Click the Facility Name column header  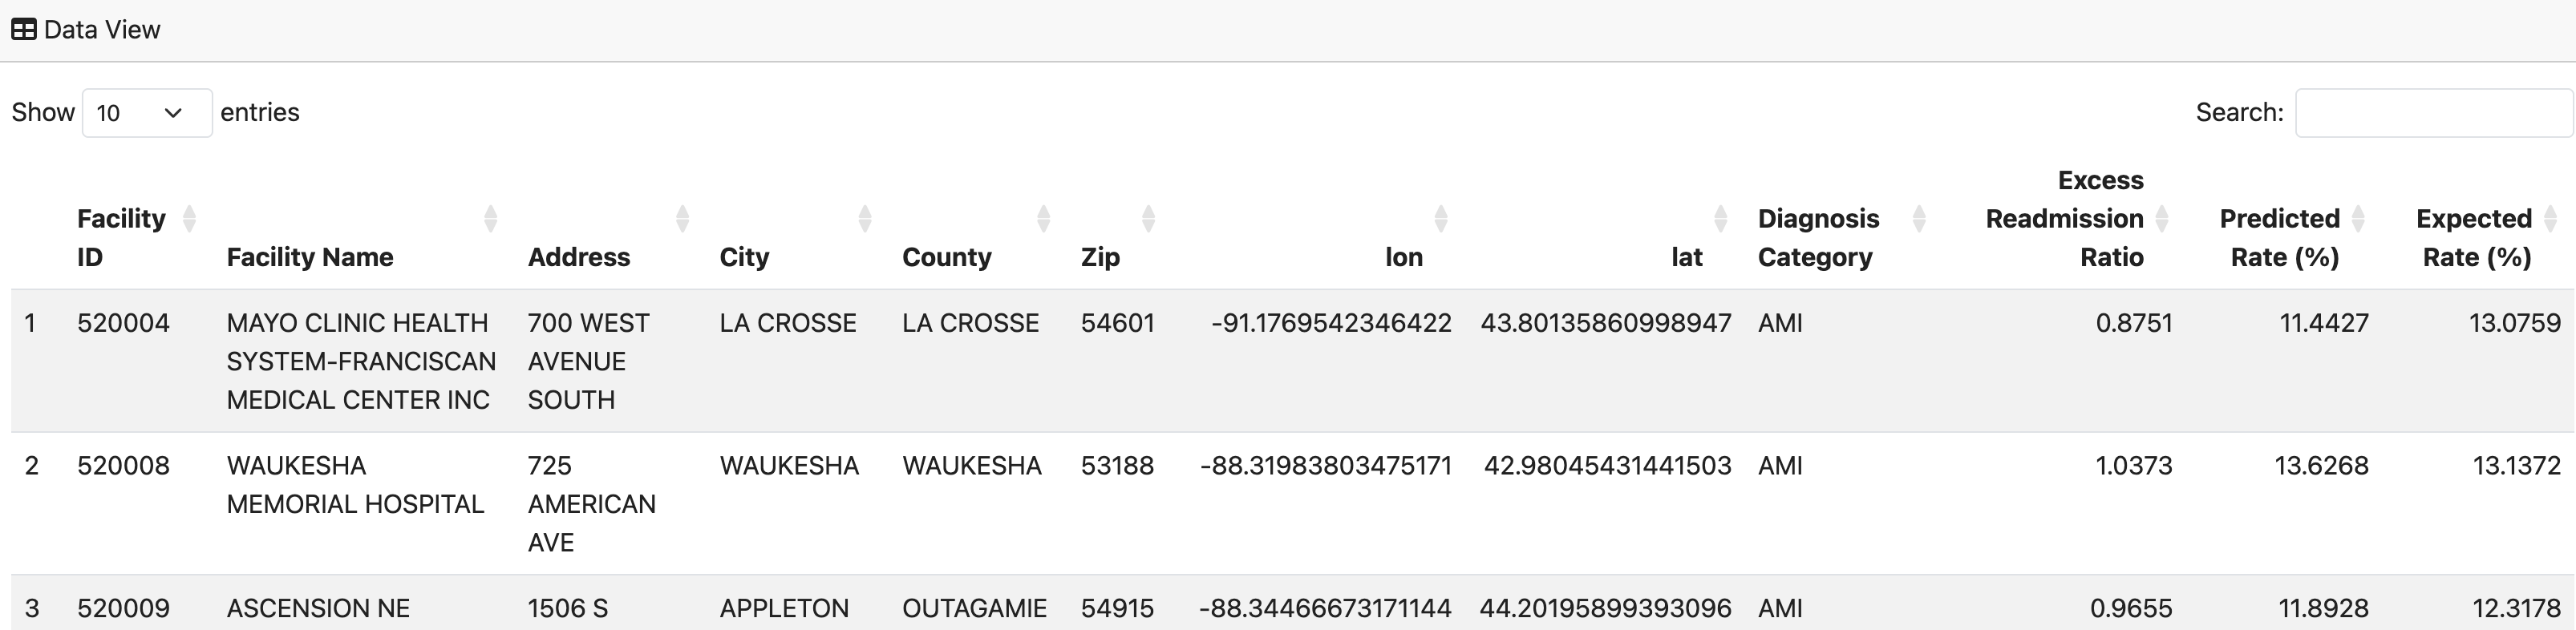(310, 257)
